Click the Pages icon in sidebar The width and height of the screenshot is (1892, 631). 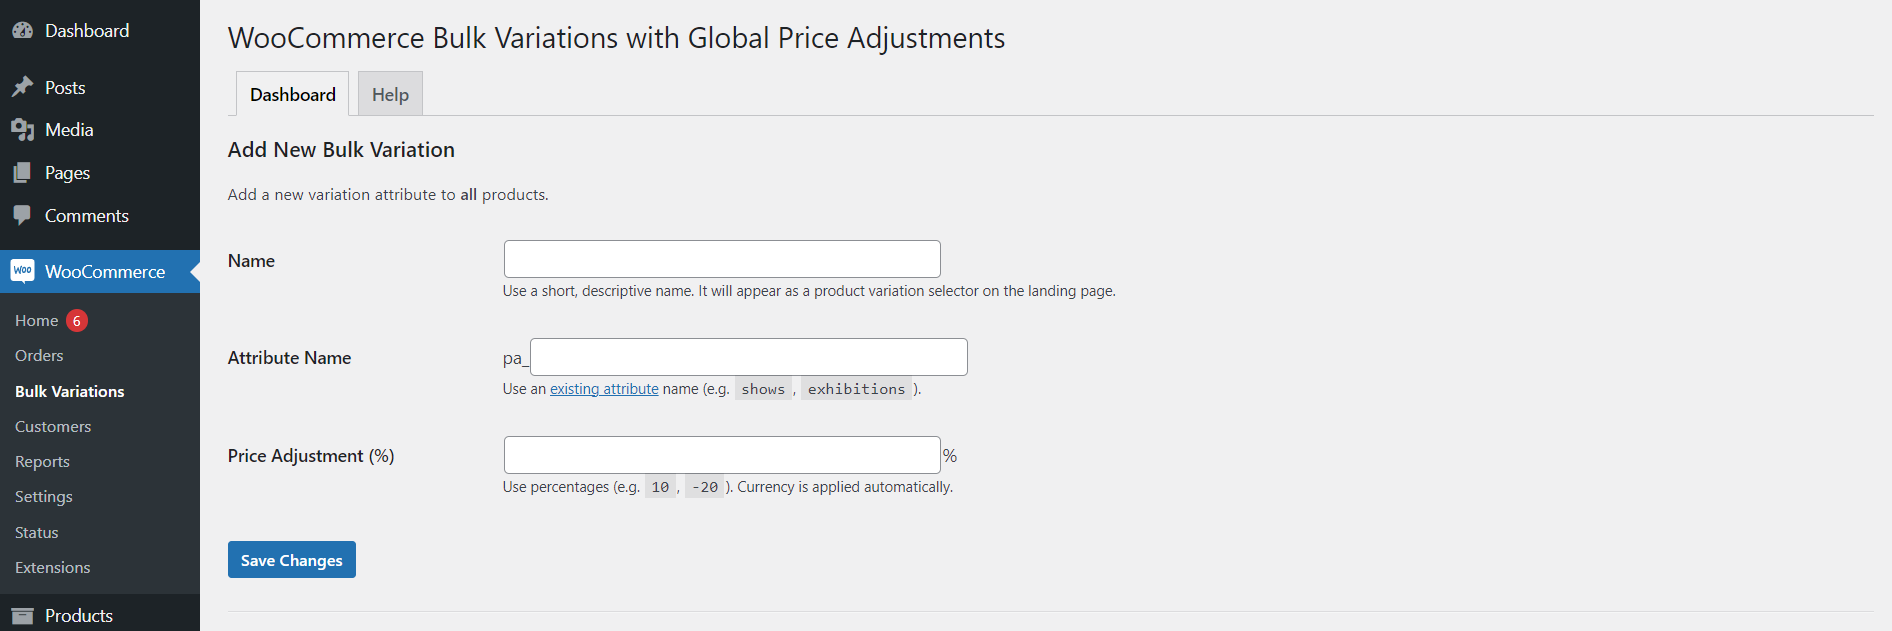coord(22,173)
